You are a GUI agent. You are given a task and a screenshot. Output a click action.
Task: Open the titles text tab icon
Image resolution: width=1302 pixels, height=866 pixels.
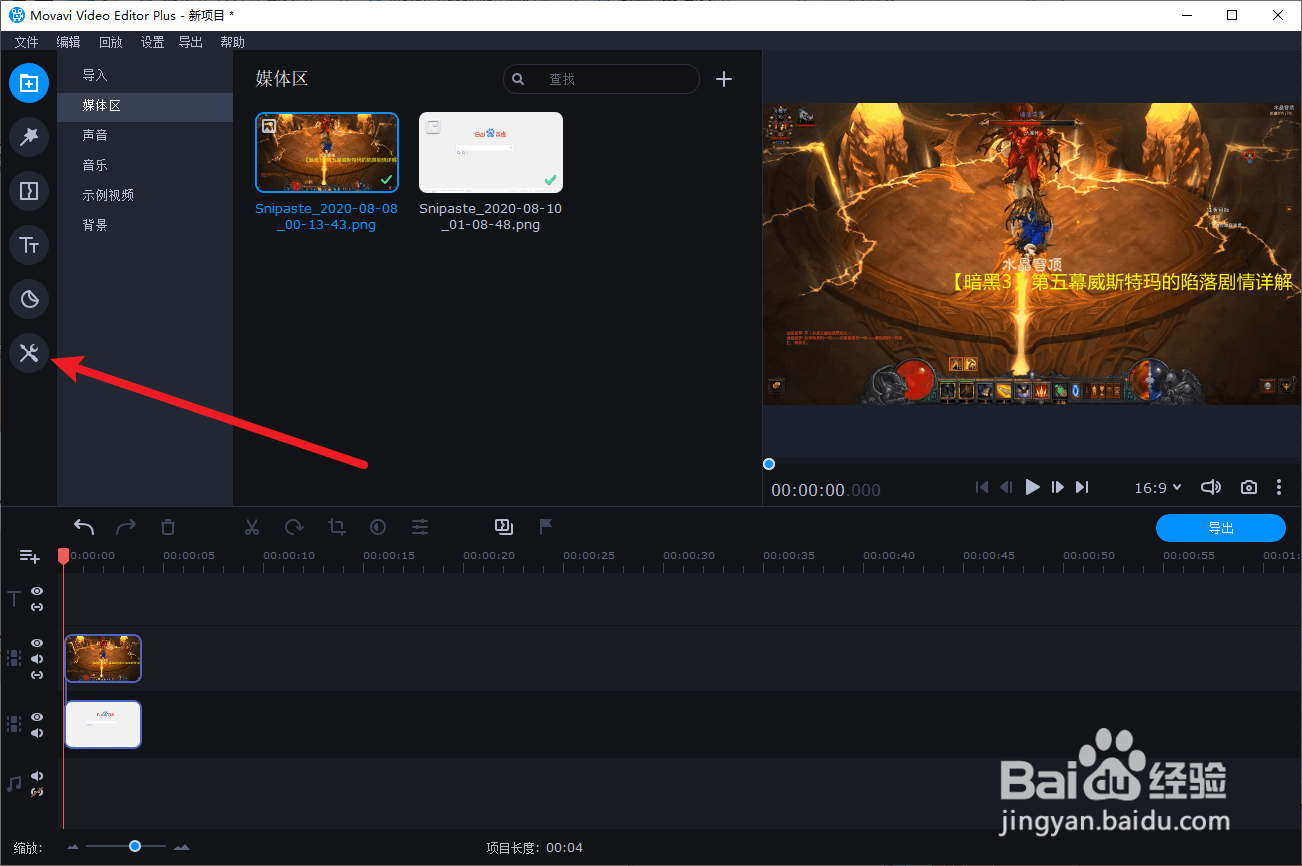tap(29, 245)
